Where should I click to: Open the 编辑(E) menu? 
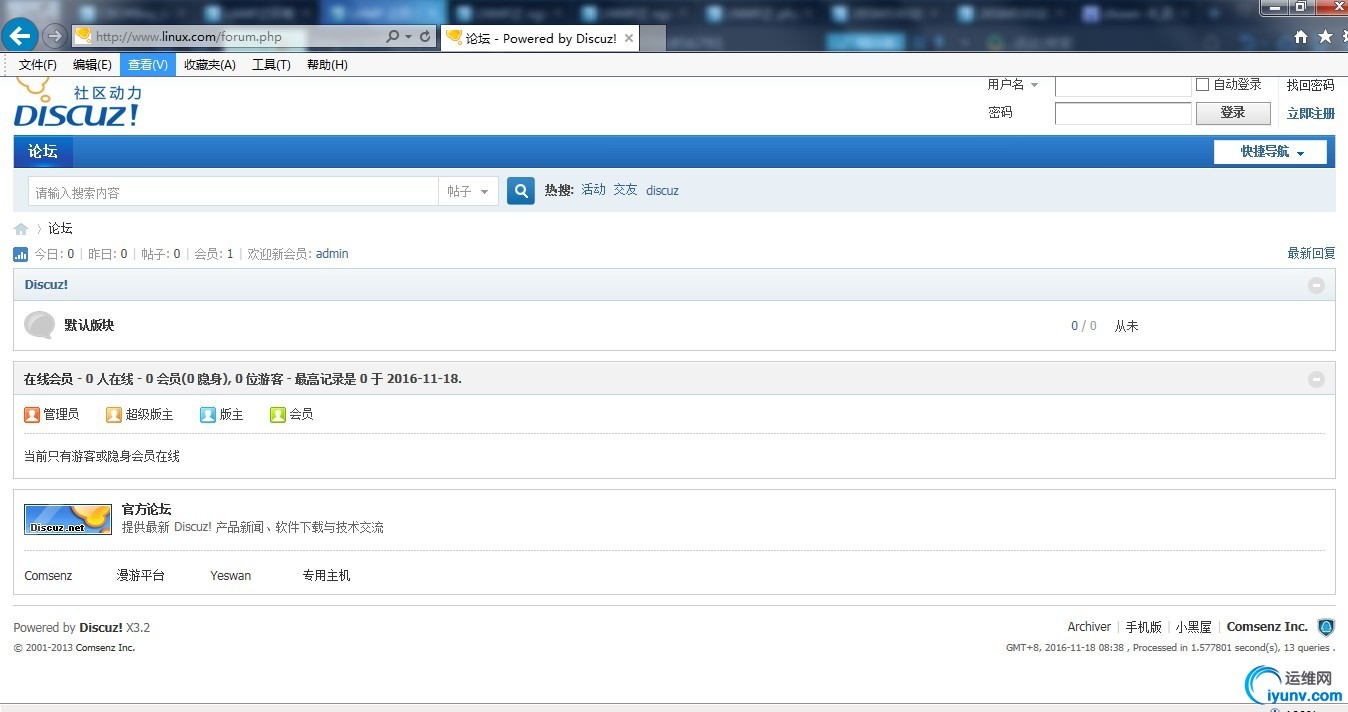(x=92, y=65)
